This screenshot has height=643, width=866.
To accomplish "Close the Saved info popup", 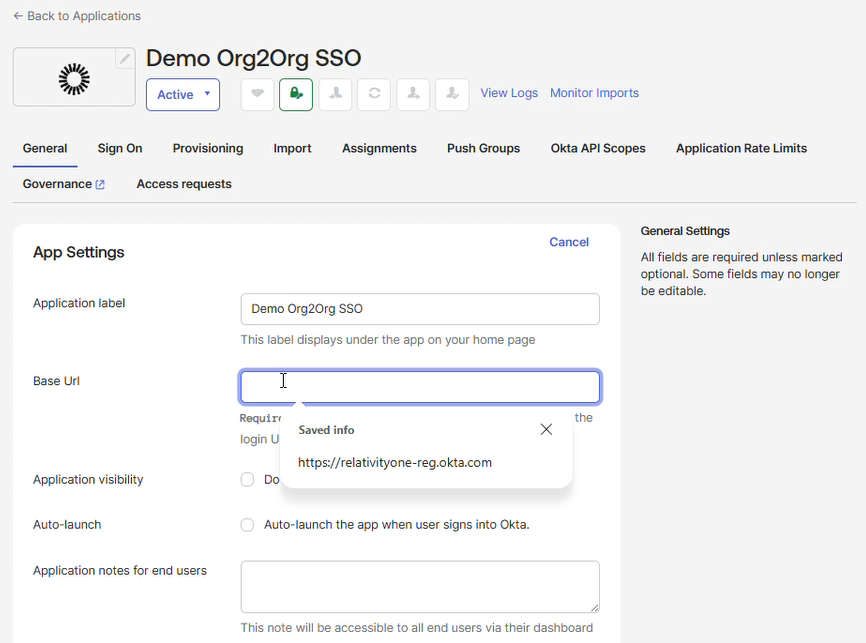I will point(546,429).
